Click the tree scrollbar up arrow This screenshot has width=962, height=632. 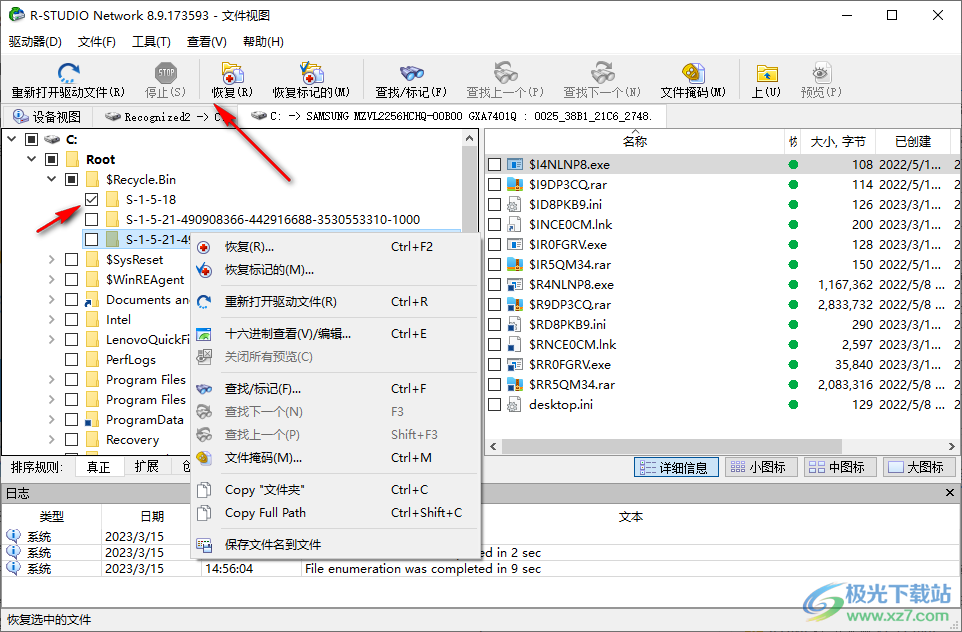point(469,138)
